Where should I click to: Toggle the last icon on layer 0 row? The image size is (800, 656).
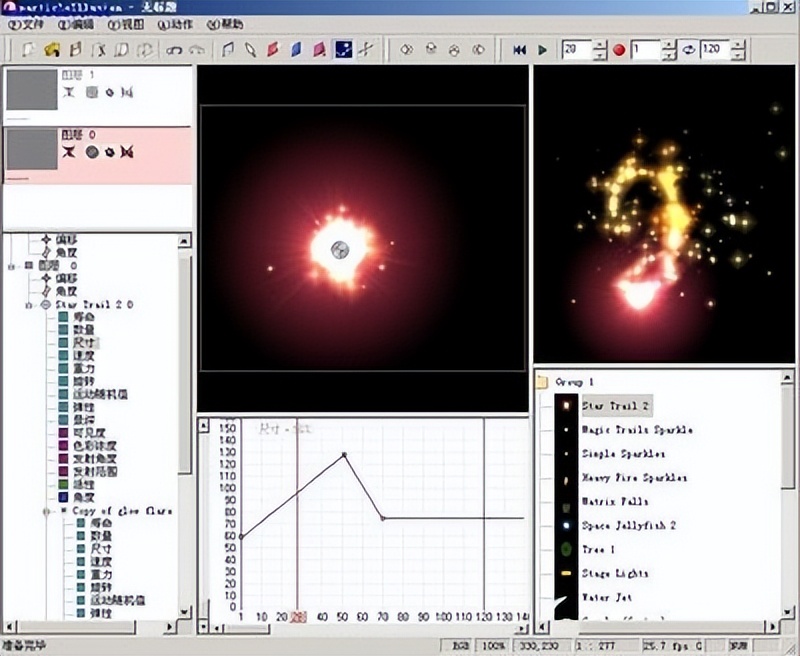point(127,152)
